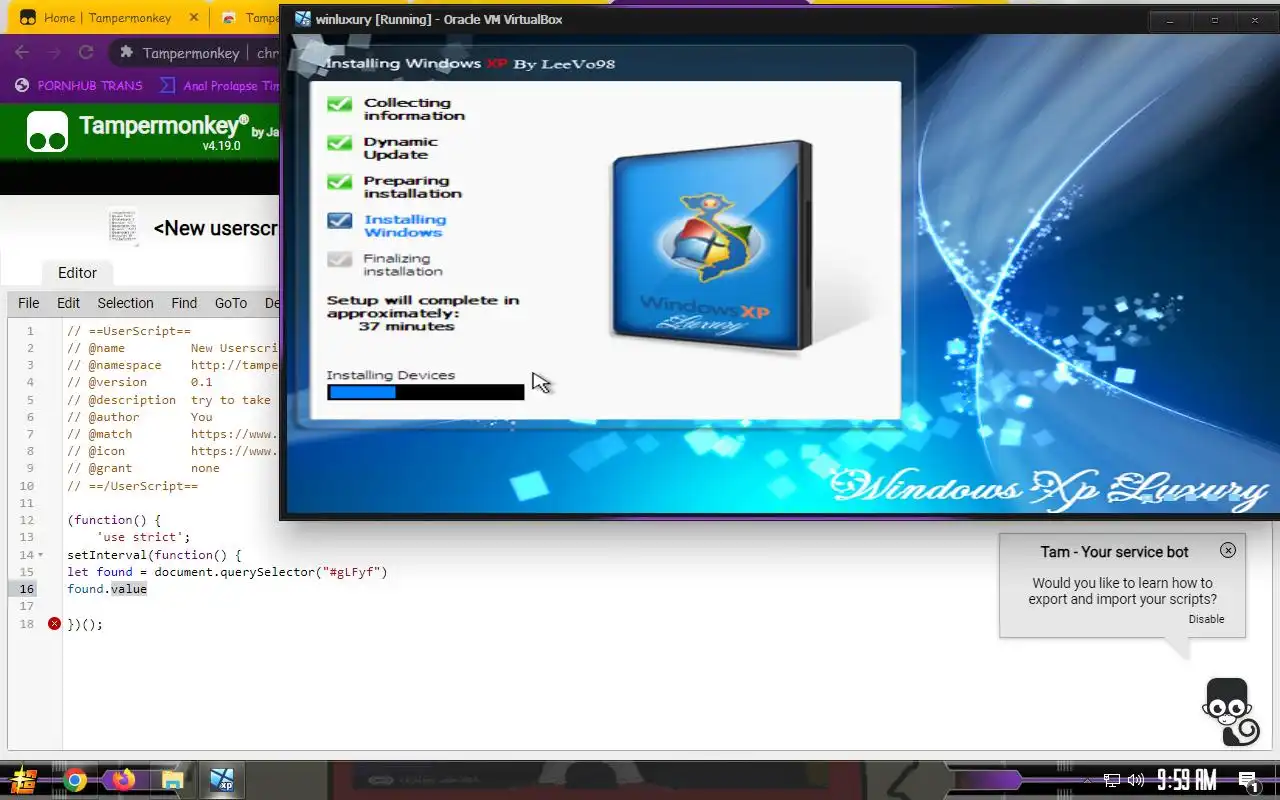Select the Editor tab
Viewport: 1280px width, 800px height.
click(77, 273)
